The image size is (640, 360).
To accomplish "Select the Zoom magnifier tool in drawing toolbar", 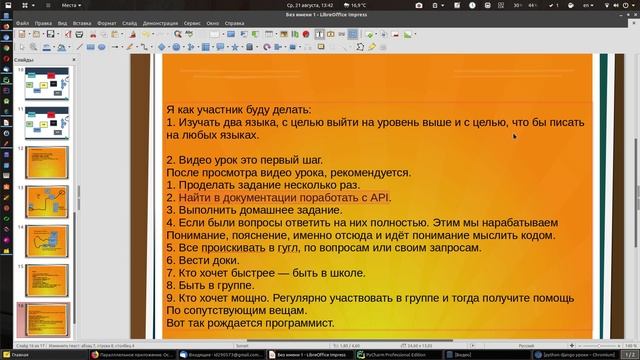I will point(33,47).
